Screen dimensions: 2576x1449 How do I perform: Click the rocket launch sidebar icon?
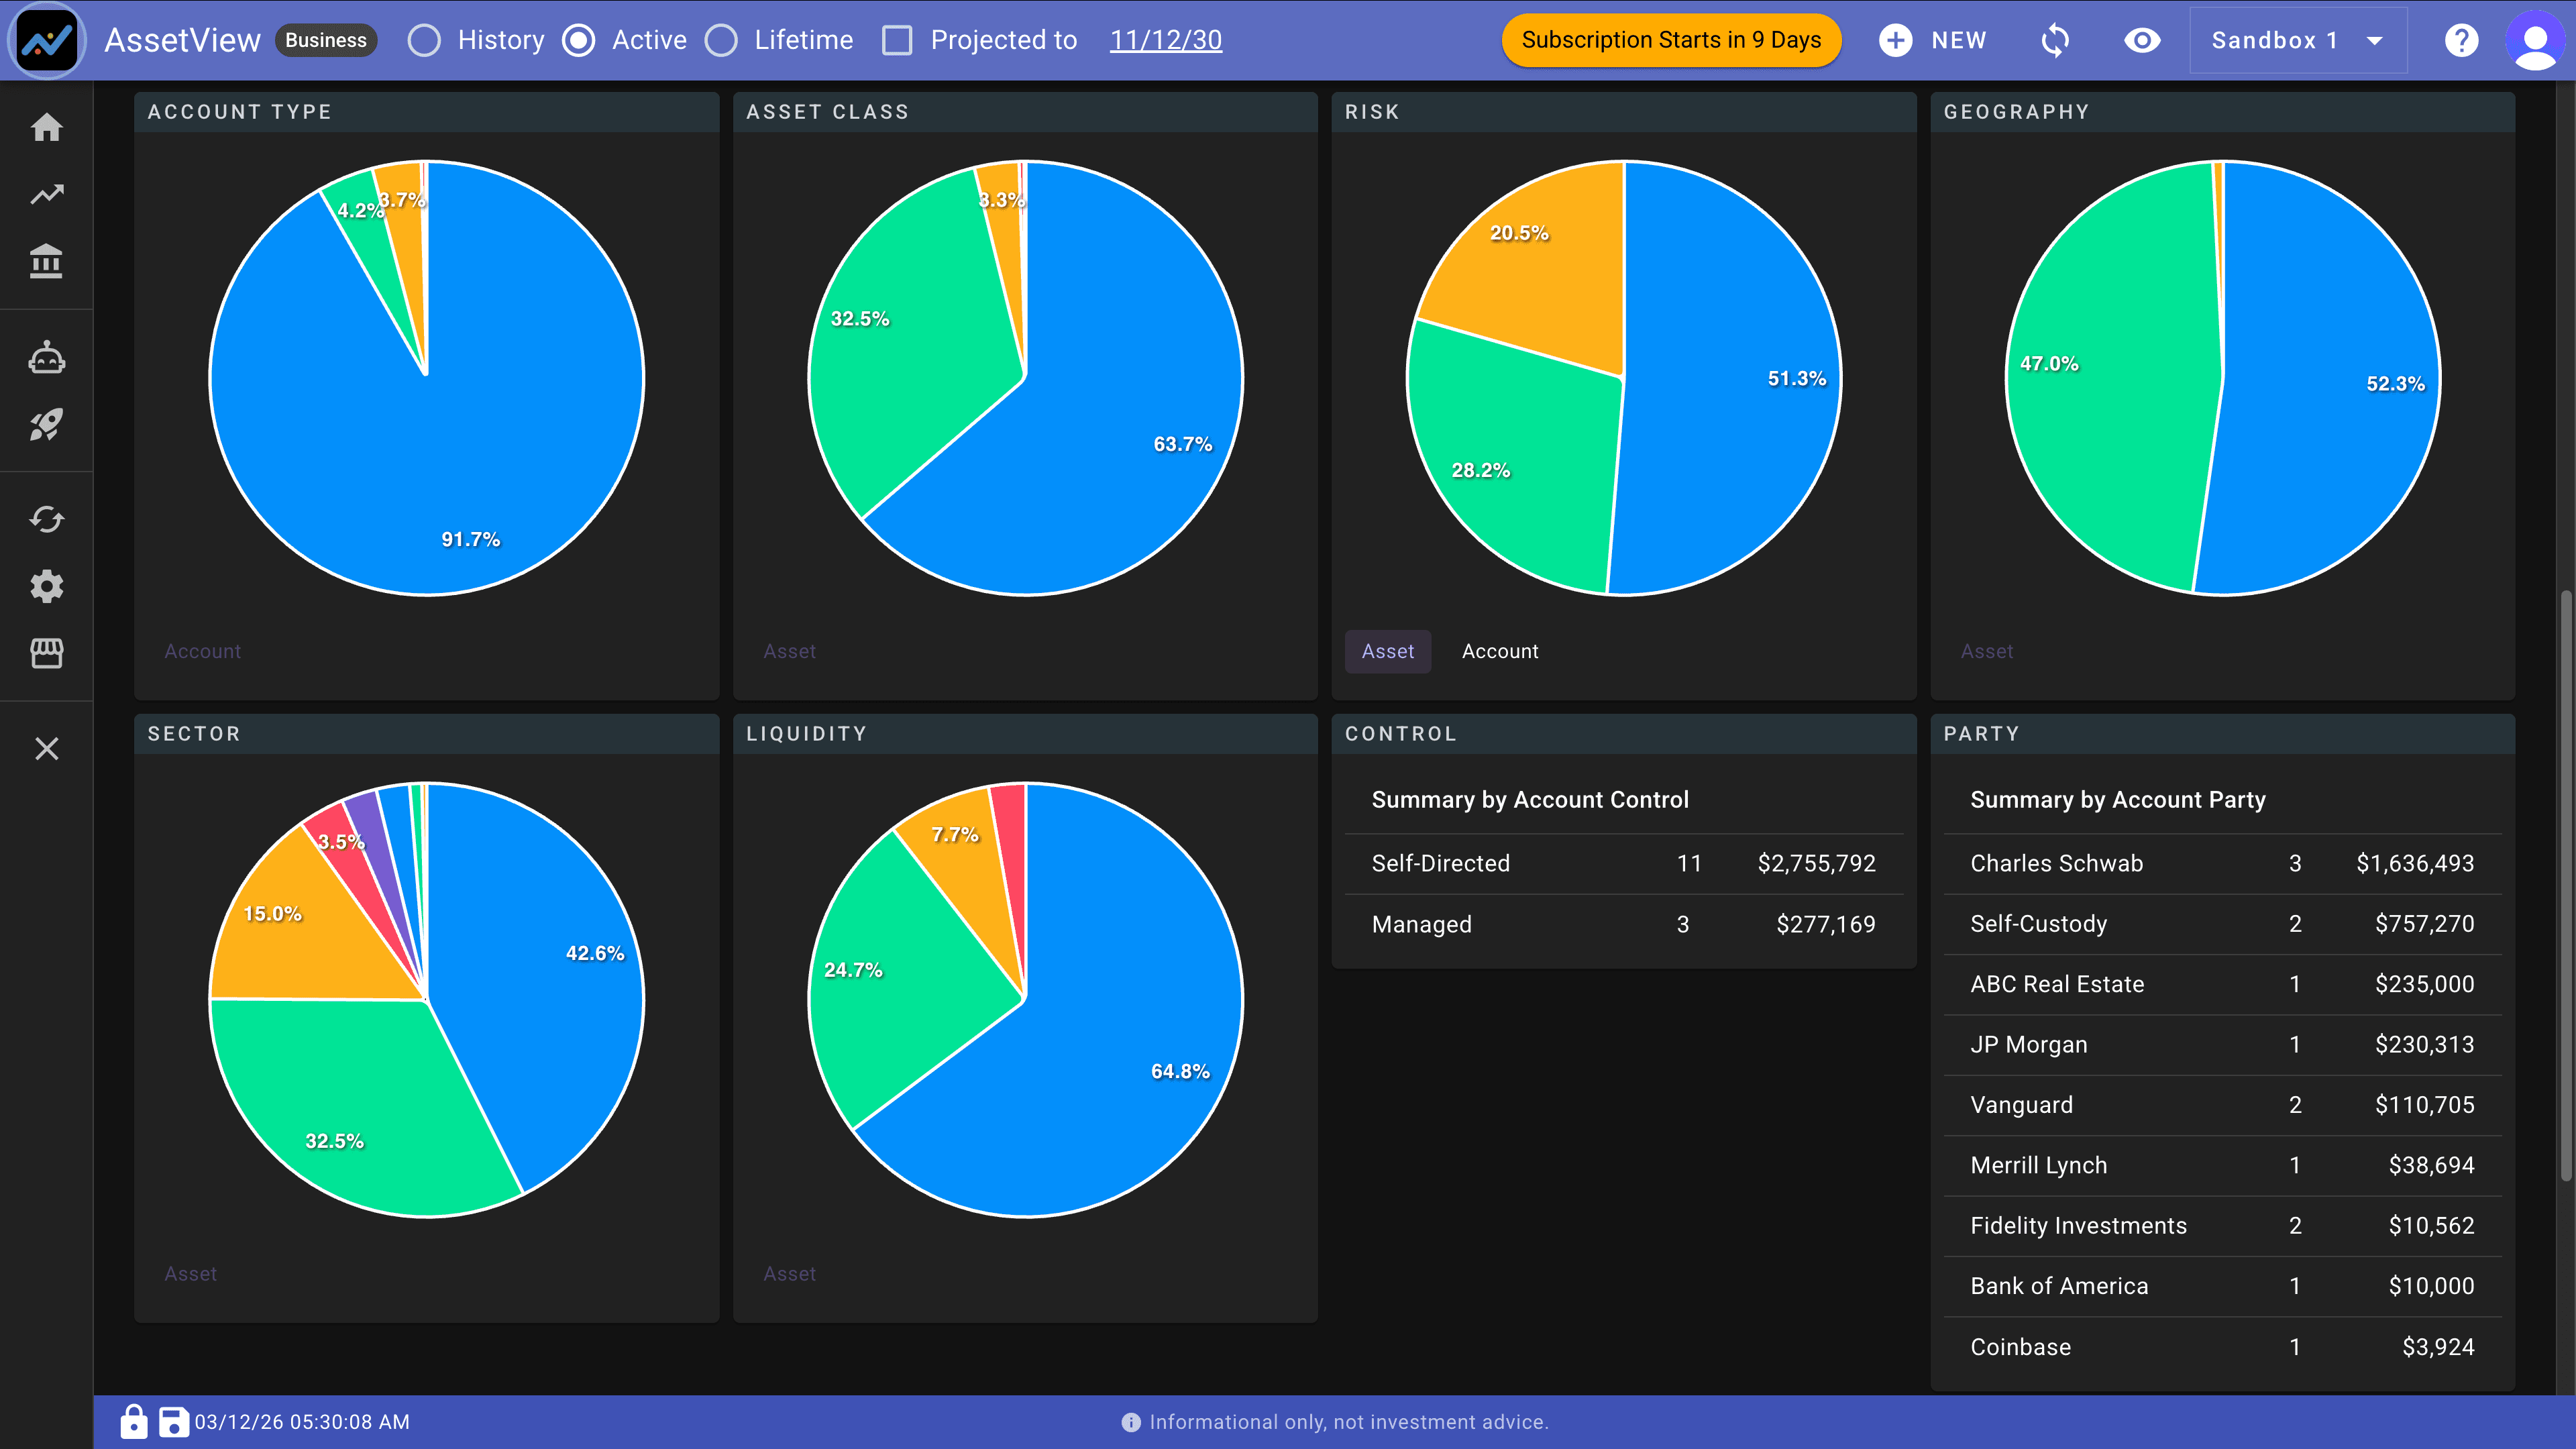(x=46, y=425)
